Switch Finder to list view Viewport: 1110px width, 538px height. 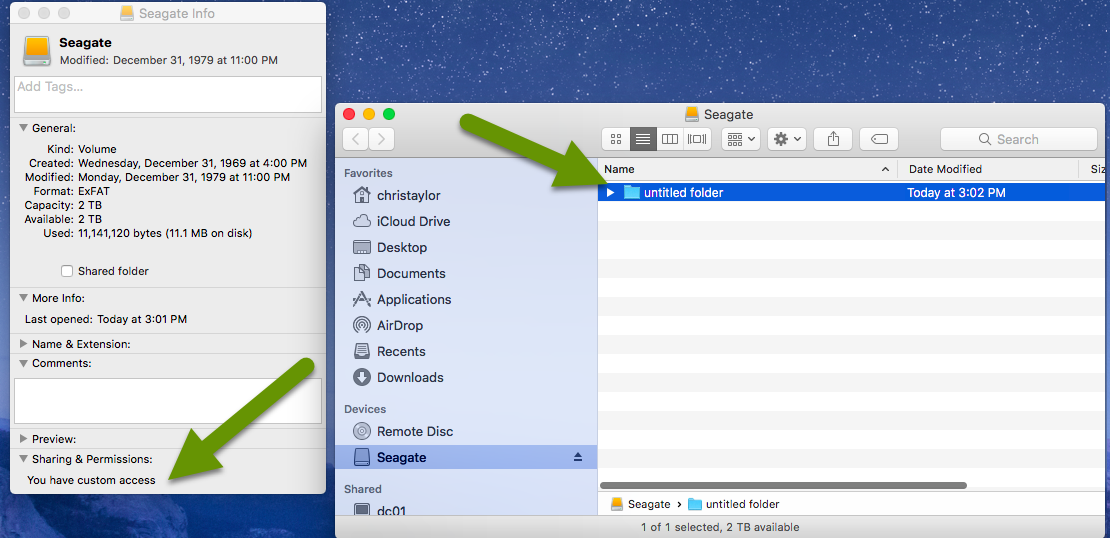tap(643, 139)
